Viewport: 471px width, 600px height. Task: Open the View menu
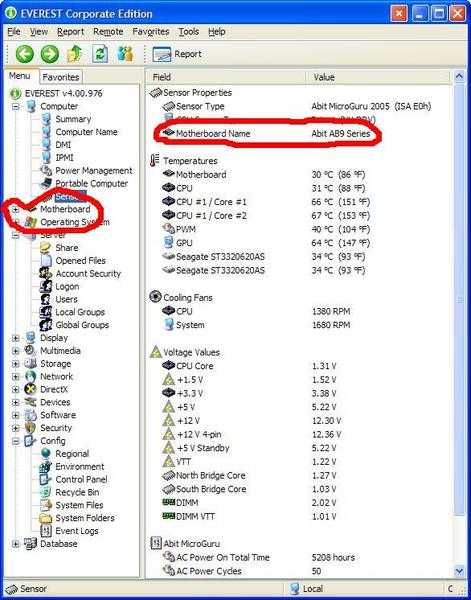(39, 32)
